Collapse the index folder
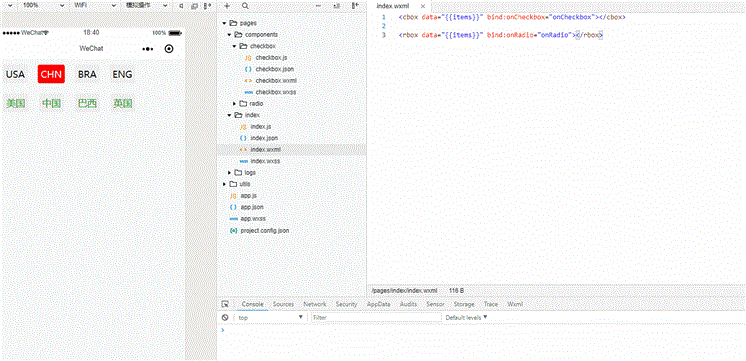The width and height of the screenshot is (746, 361). pos(229,115)
